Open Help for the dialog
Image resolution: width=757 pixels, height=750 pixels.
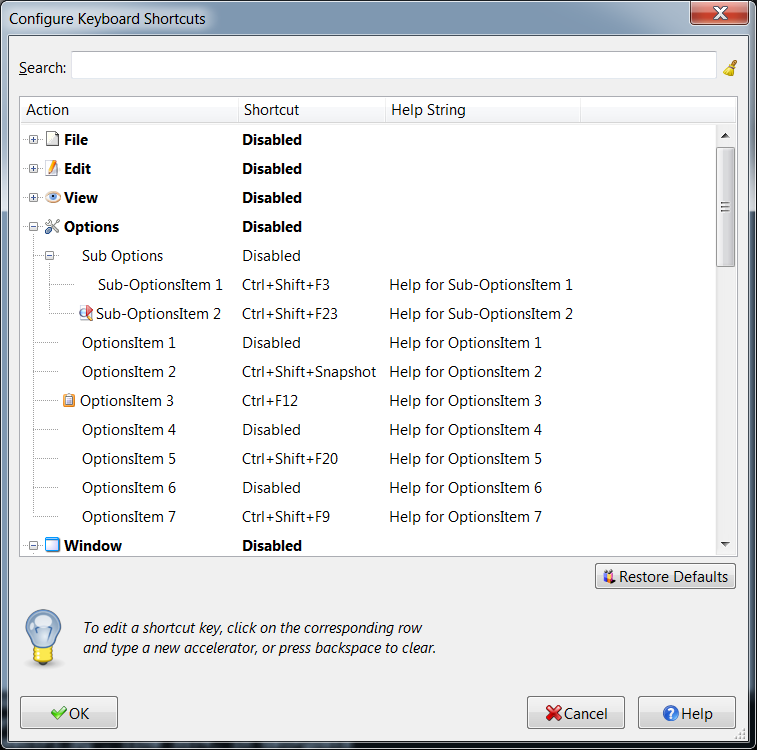click(x=687, y=713)
